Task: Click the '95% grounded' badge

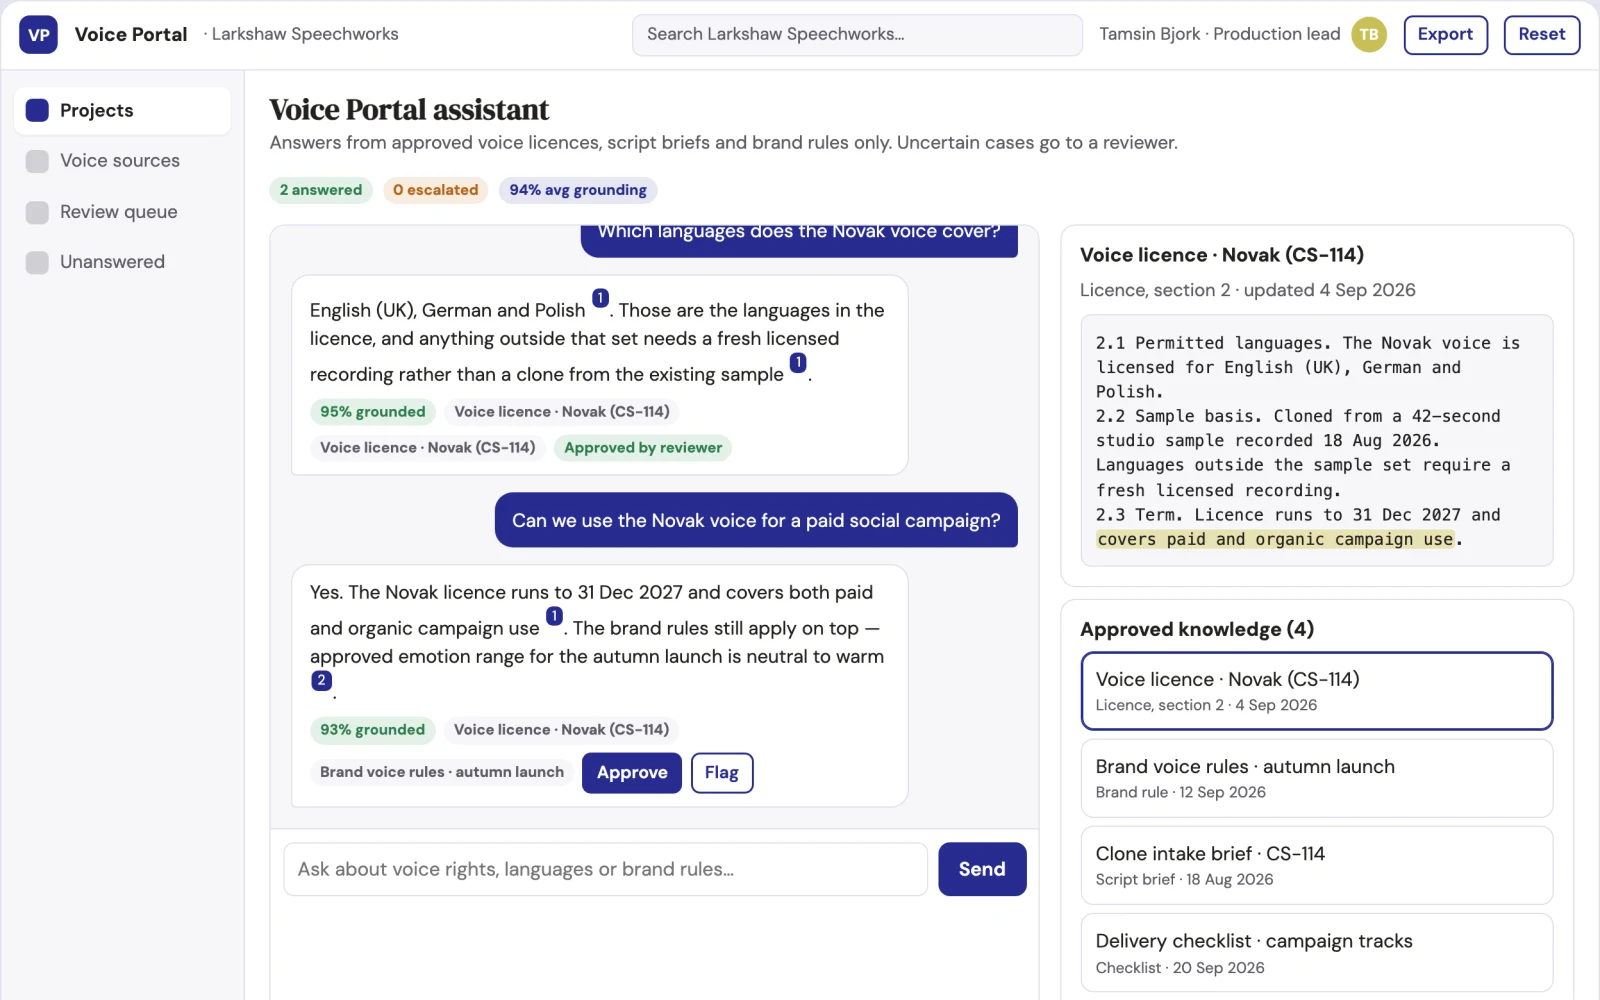Action: pos(373,412)
